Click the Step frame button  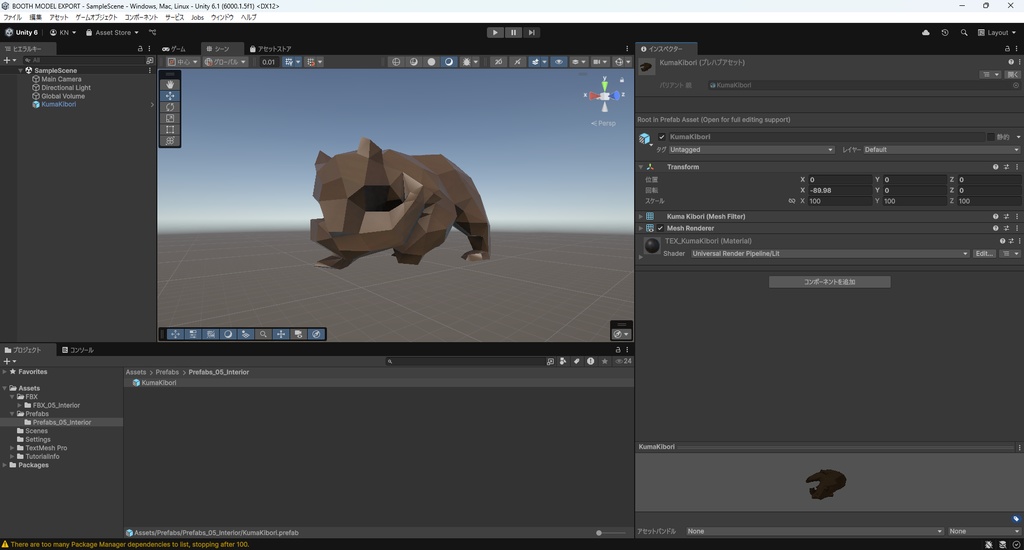click(532, 32)
